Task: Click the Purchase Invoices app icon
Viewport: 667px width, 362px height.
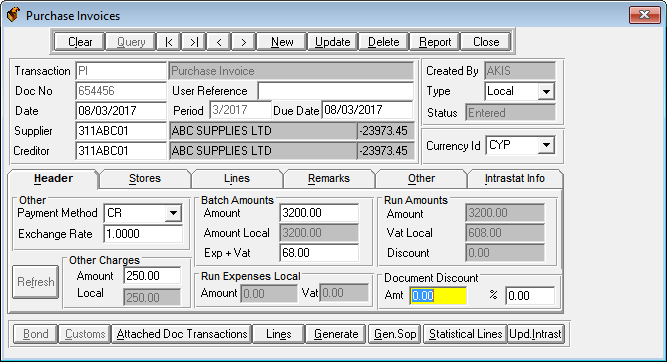Action: (13, 15)
